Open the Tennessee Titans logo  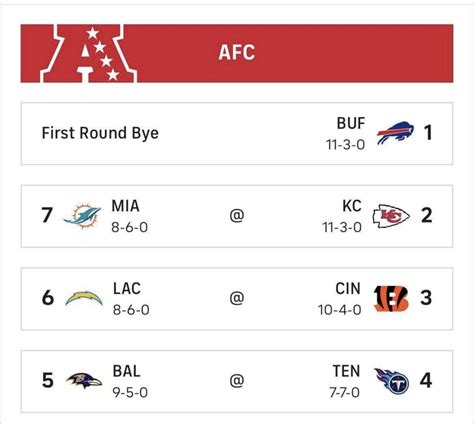392,381
